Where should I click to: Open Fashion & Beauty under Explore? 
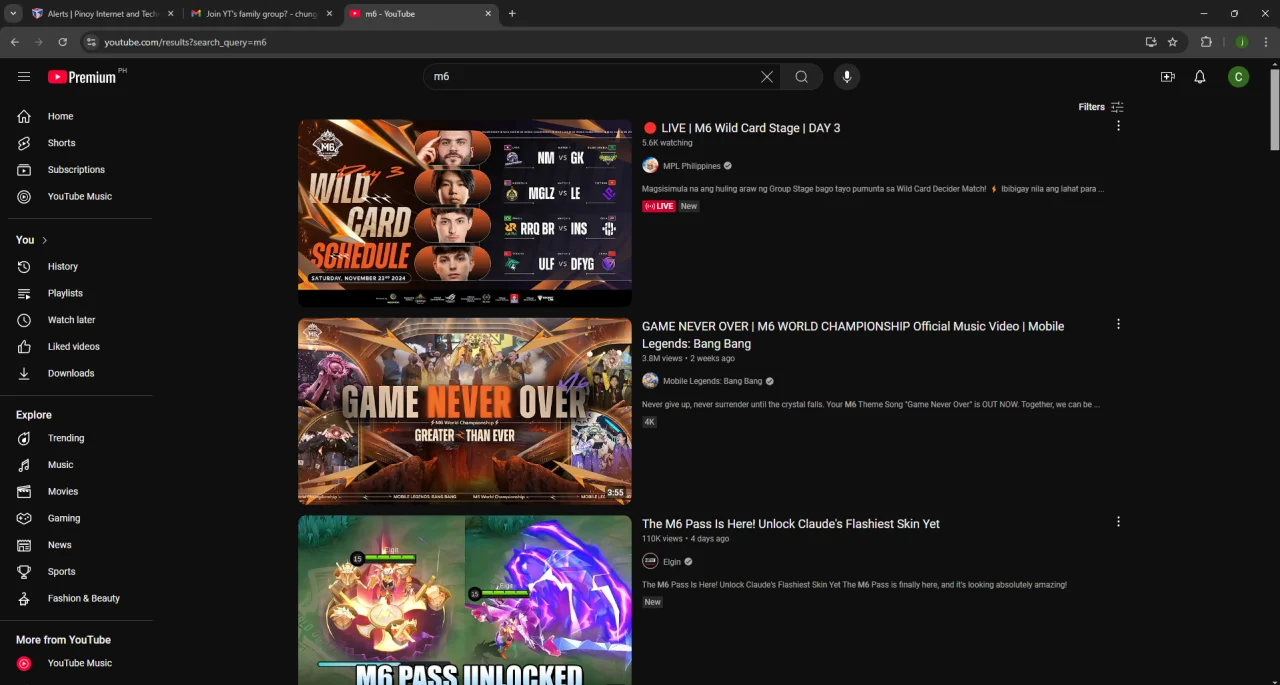click(80, 598)
